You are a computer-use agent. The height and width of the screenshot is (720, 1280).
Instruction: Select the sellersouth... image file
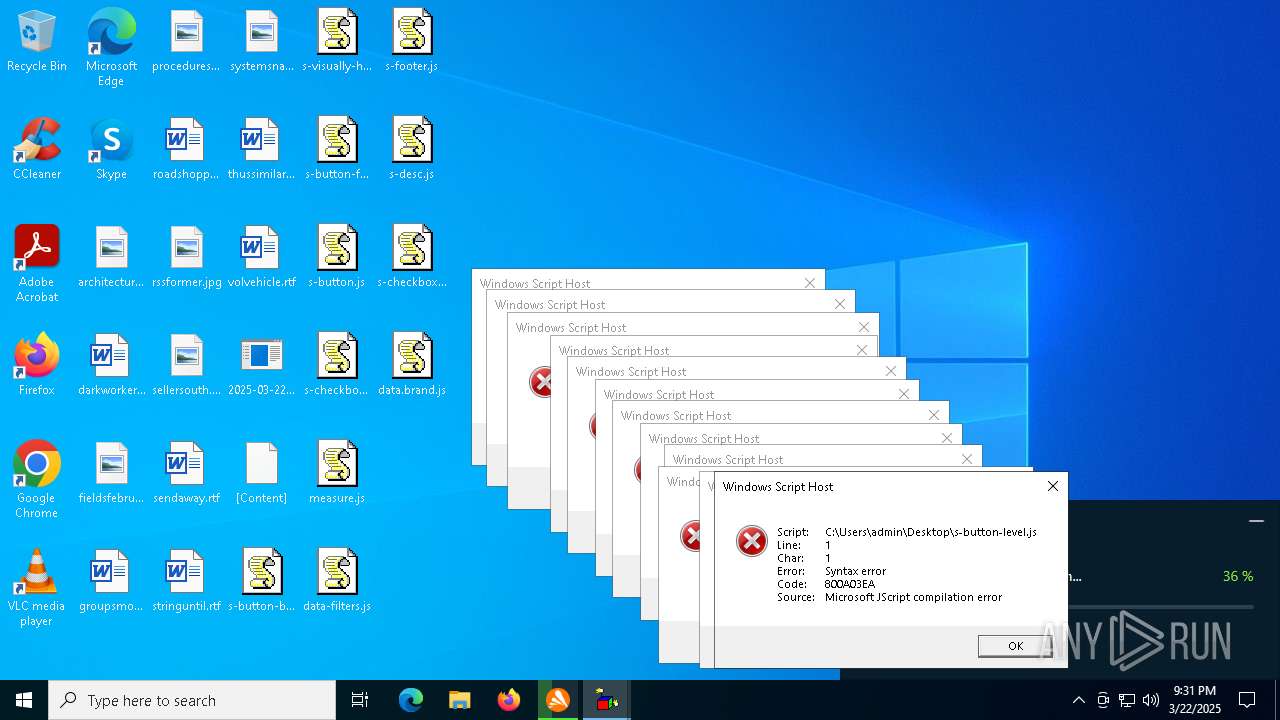point(186,366)
